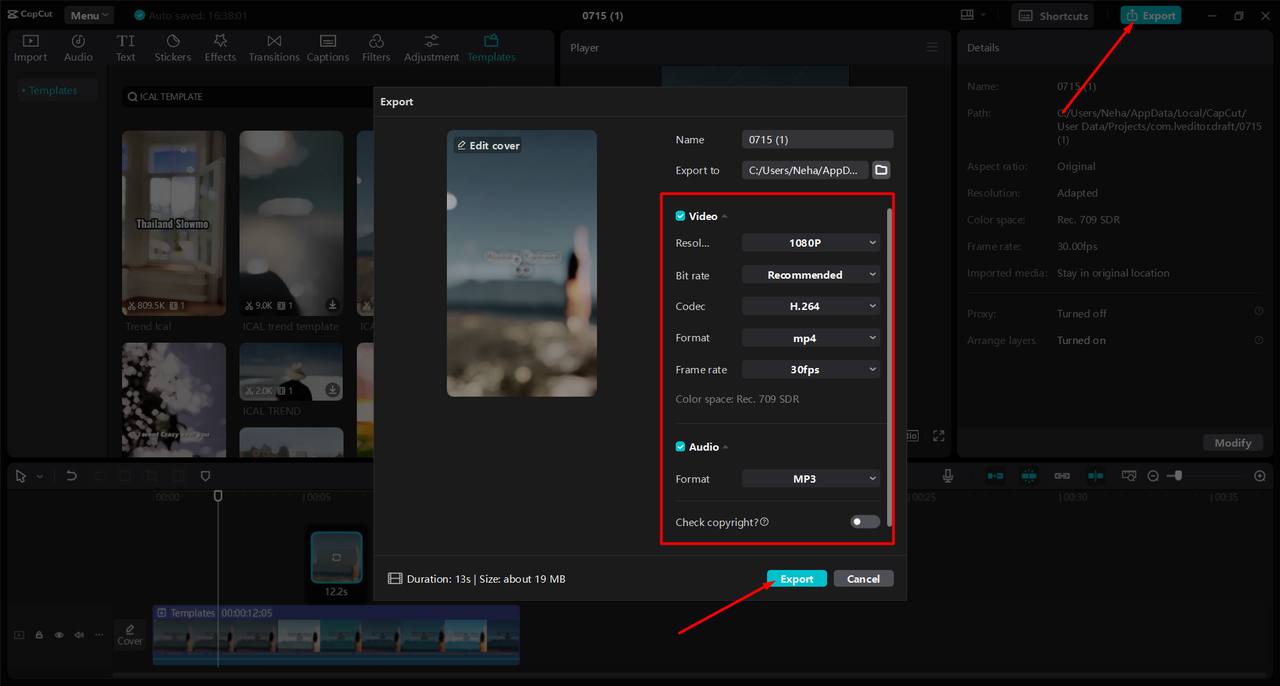Open the Player panel menu icon
The width and height of the screenshot is (1280, 686).
click(x=932, y=48)
